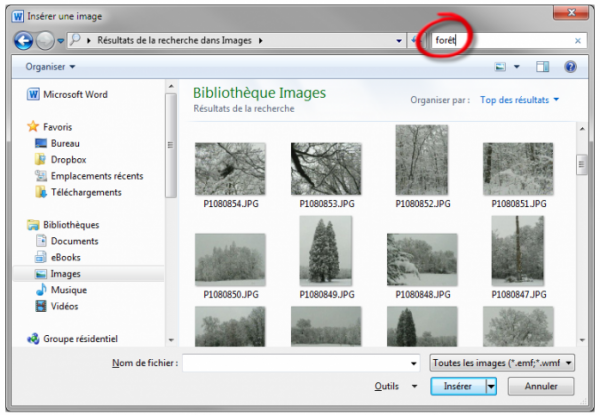Select Documents under Bibliothèques
The height and width of the screenshot is (415, 600).
pyautogui.click(x=74, y=241)
